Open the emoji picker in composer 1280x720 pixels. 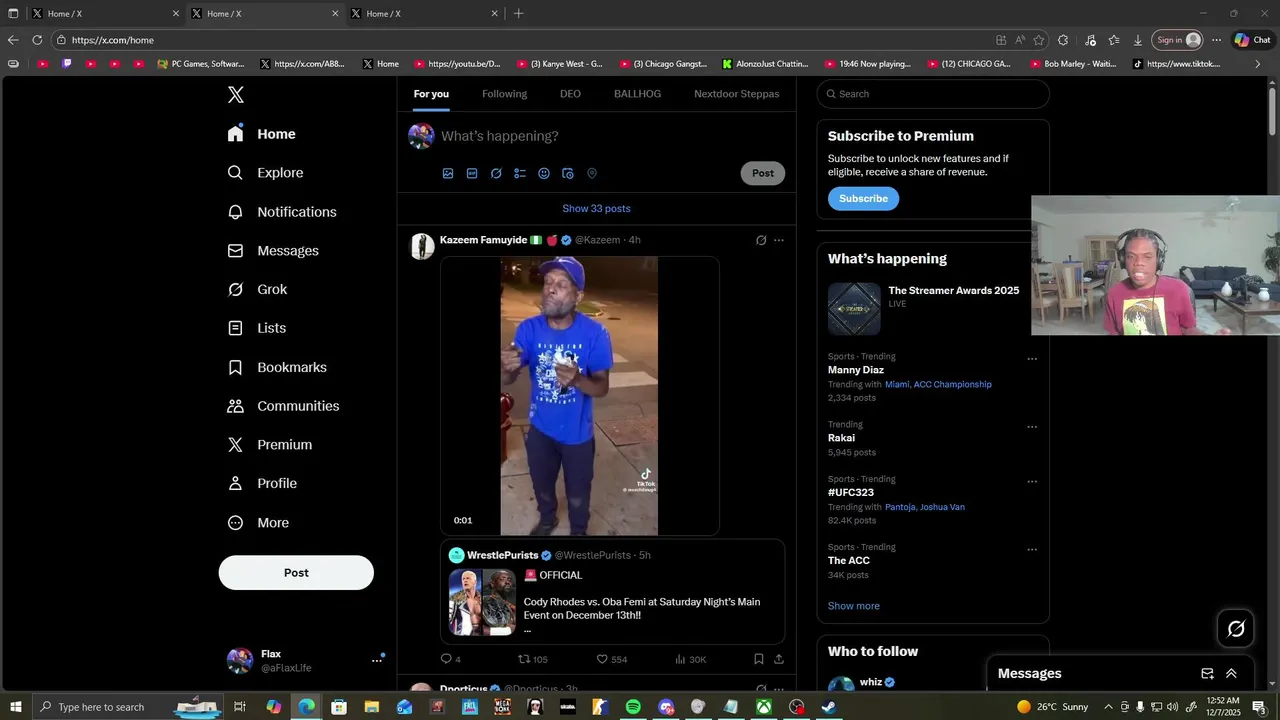[x=544, y=173]
